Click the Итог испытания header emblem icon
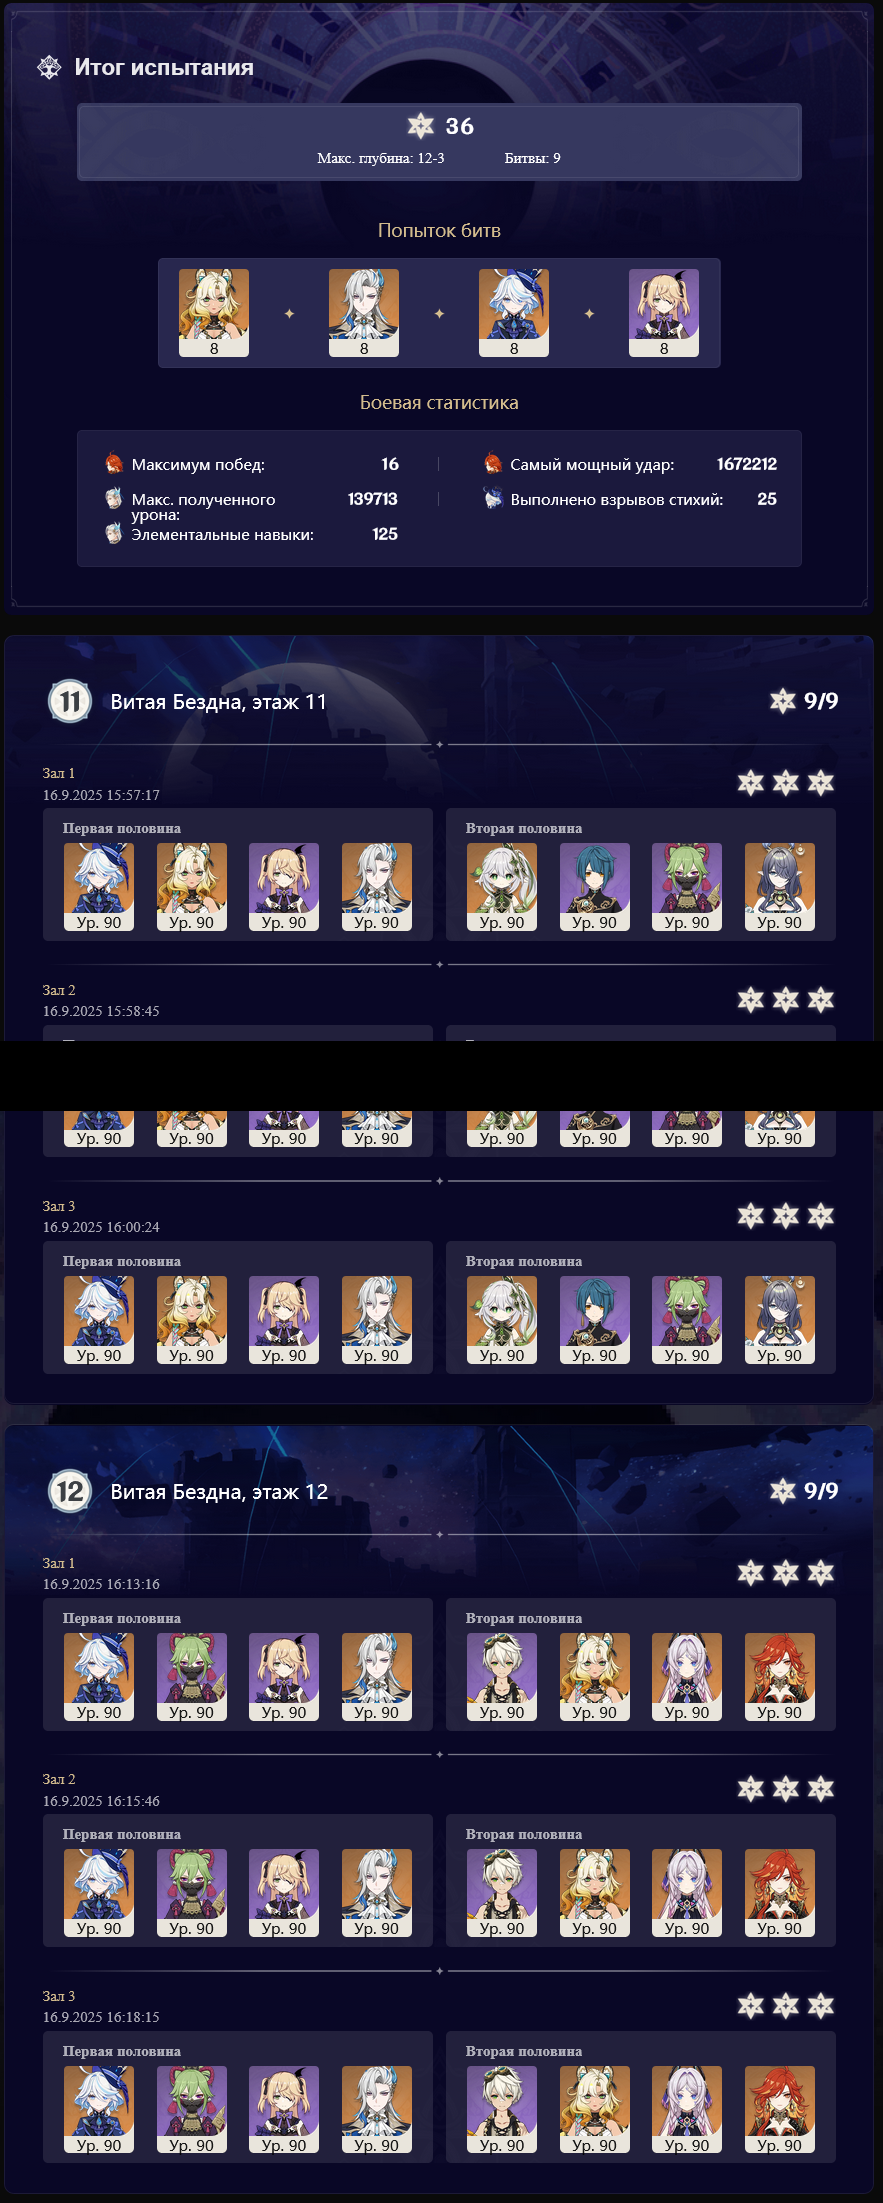883x2203 pixels. 49,67
